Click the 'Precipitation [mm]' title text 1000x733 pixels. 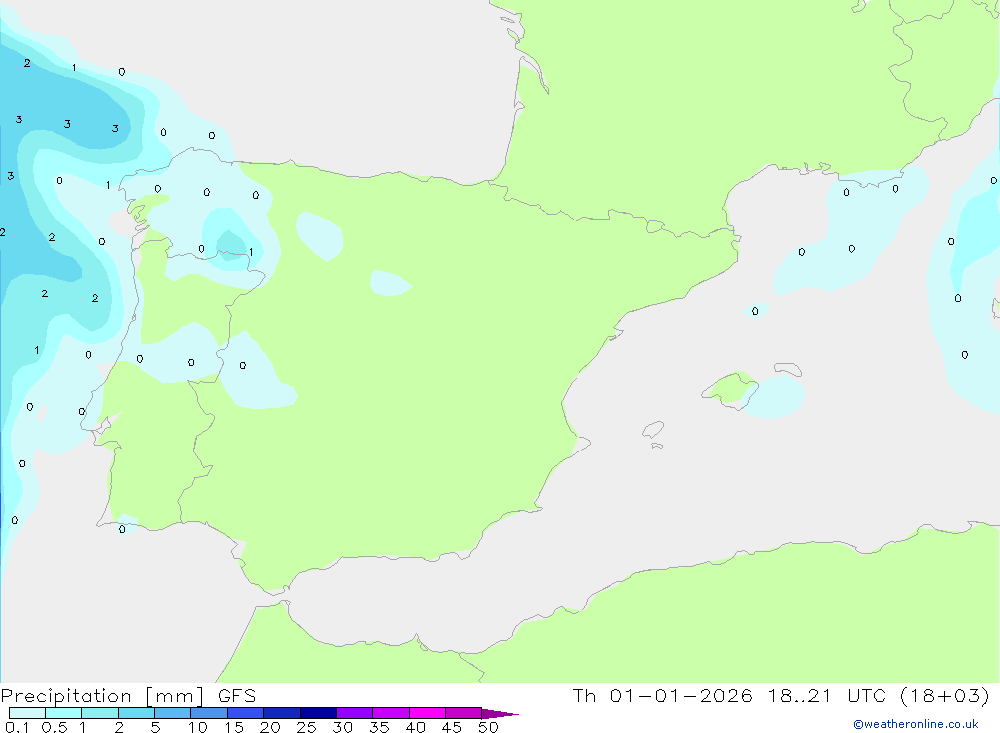pos(102,696)
